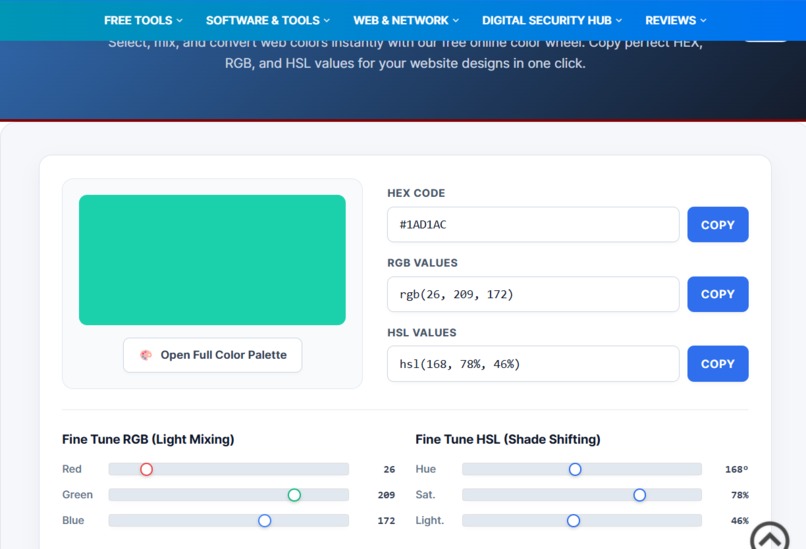Viewport: 806px width, 549px height.
Task: Open the DIGITAL SECURITY HUB menu
Action: (552, 21)
